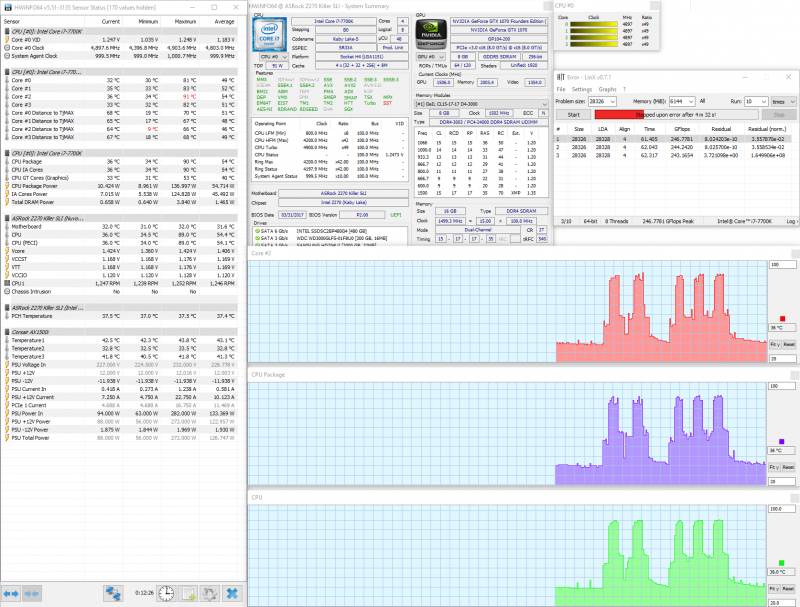
Task: Click the green color swatch on CPU graph
Action: [x=781, y=563]
